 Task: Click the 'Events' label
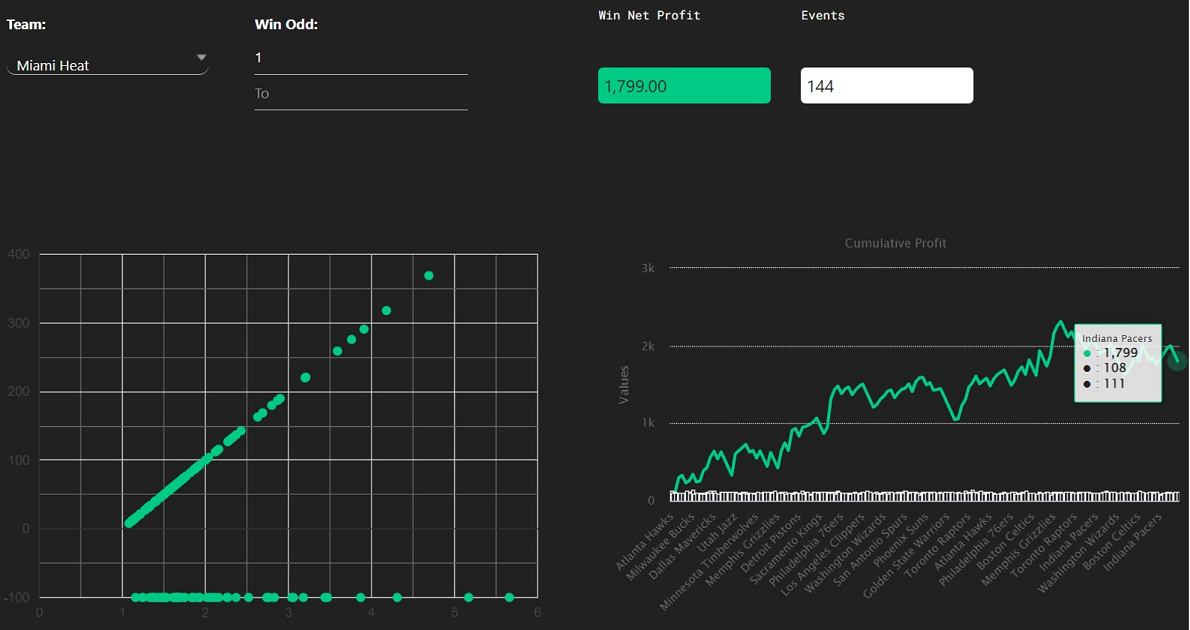tap(823, 15)
